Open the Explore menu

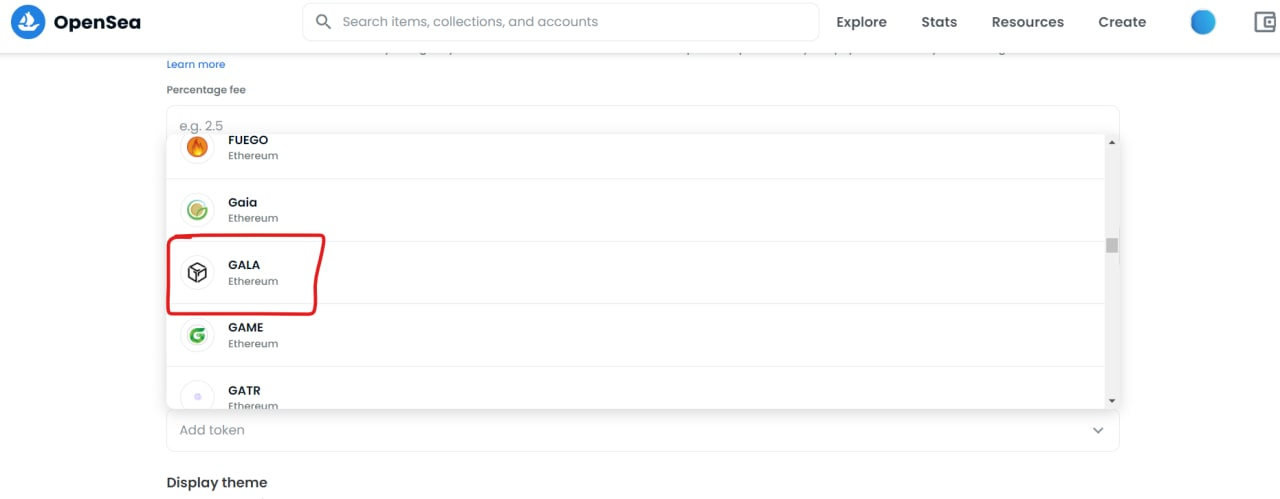(861, 22)
